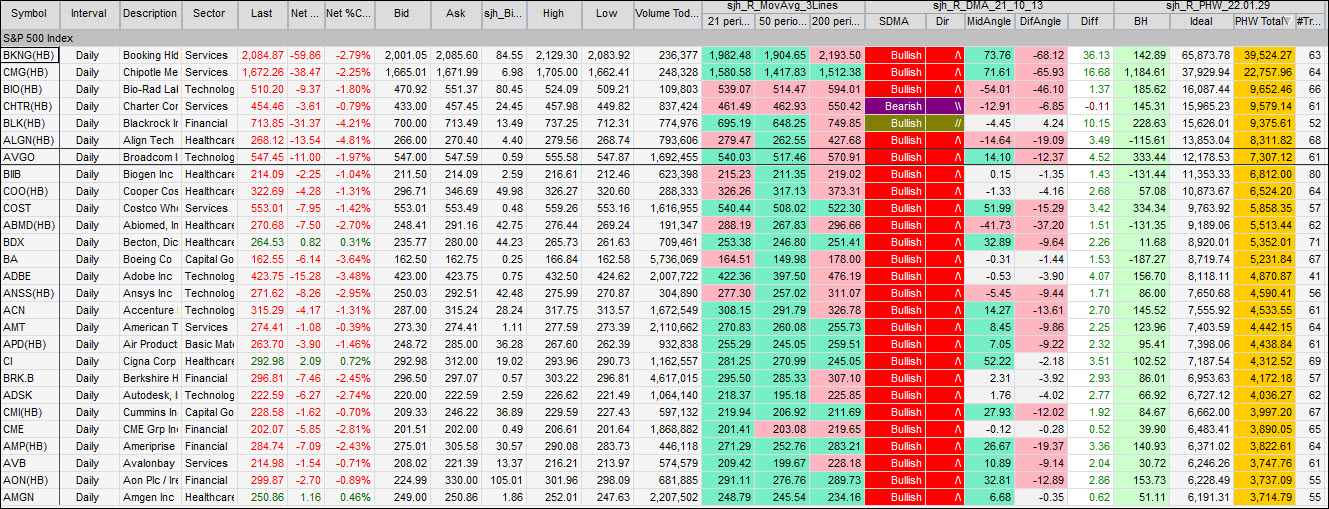The height and width of the screenshot is (509, 1329).
Task: Click the BRK.B symbol cell
Action: click(30, 378)
